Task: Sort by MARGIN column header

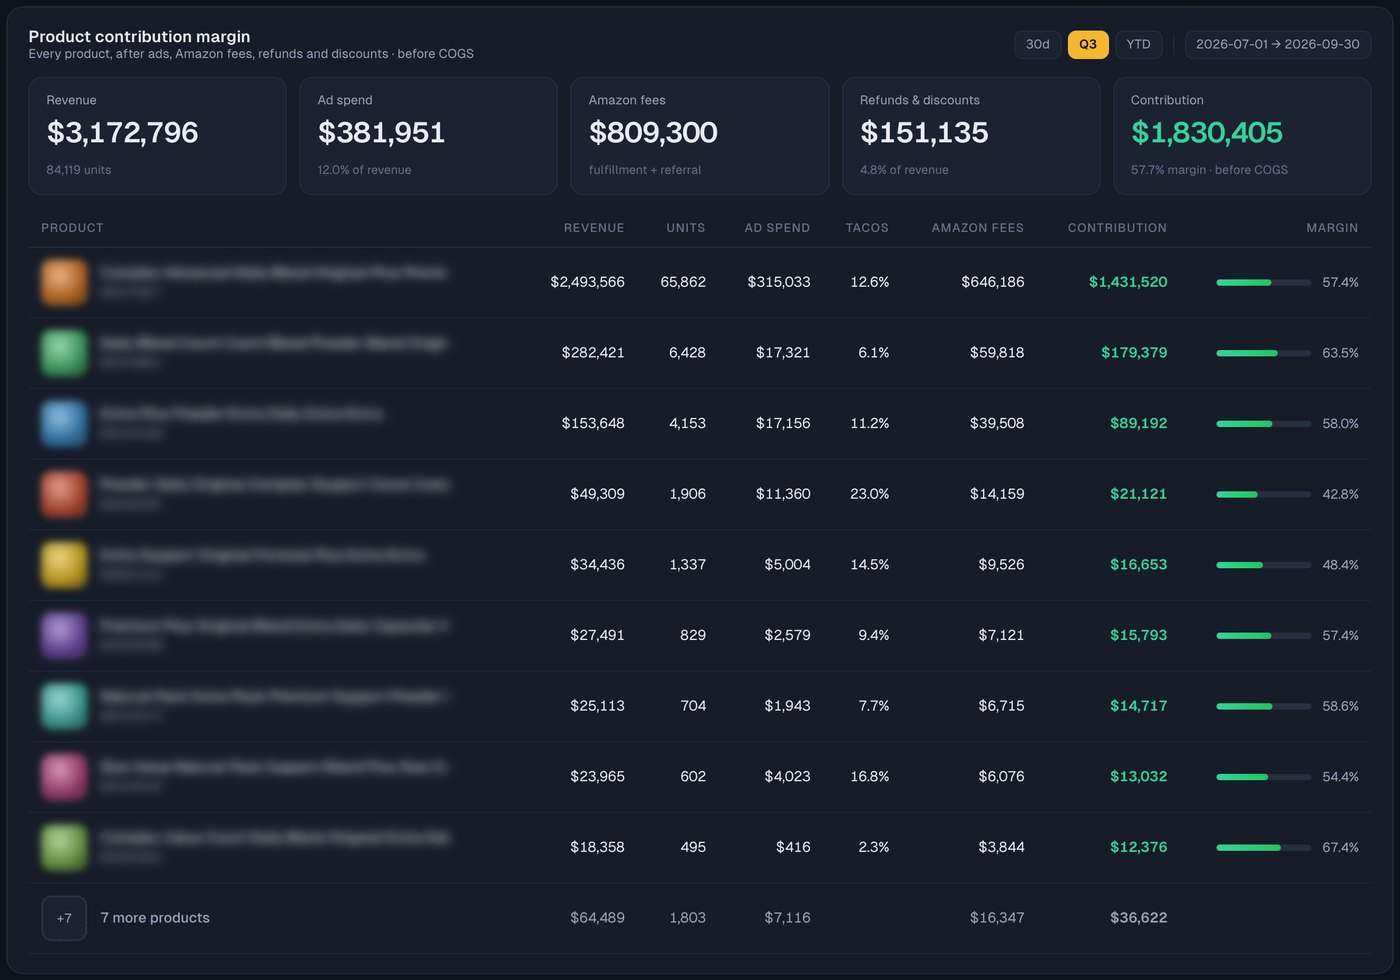Action: 1332,228
